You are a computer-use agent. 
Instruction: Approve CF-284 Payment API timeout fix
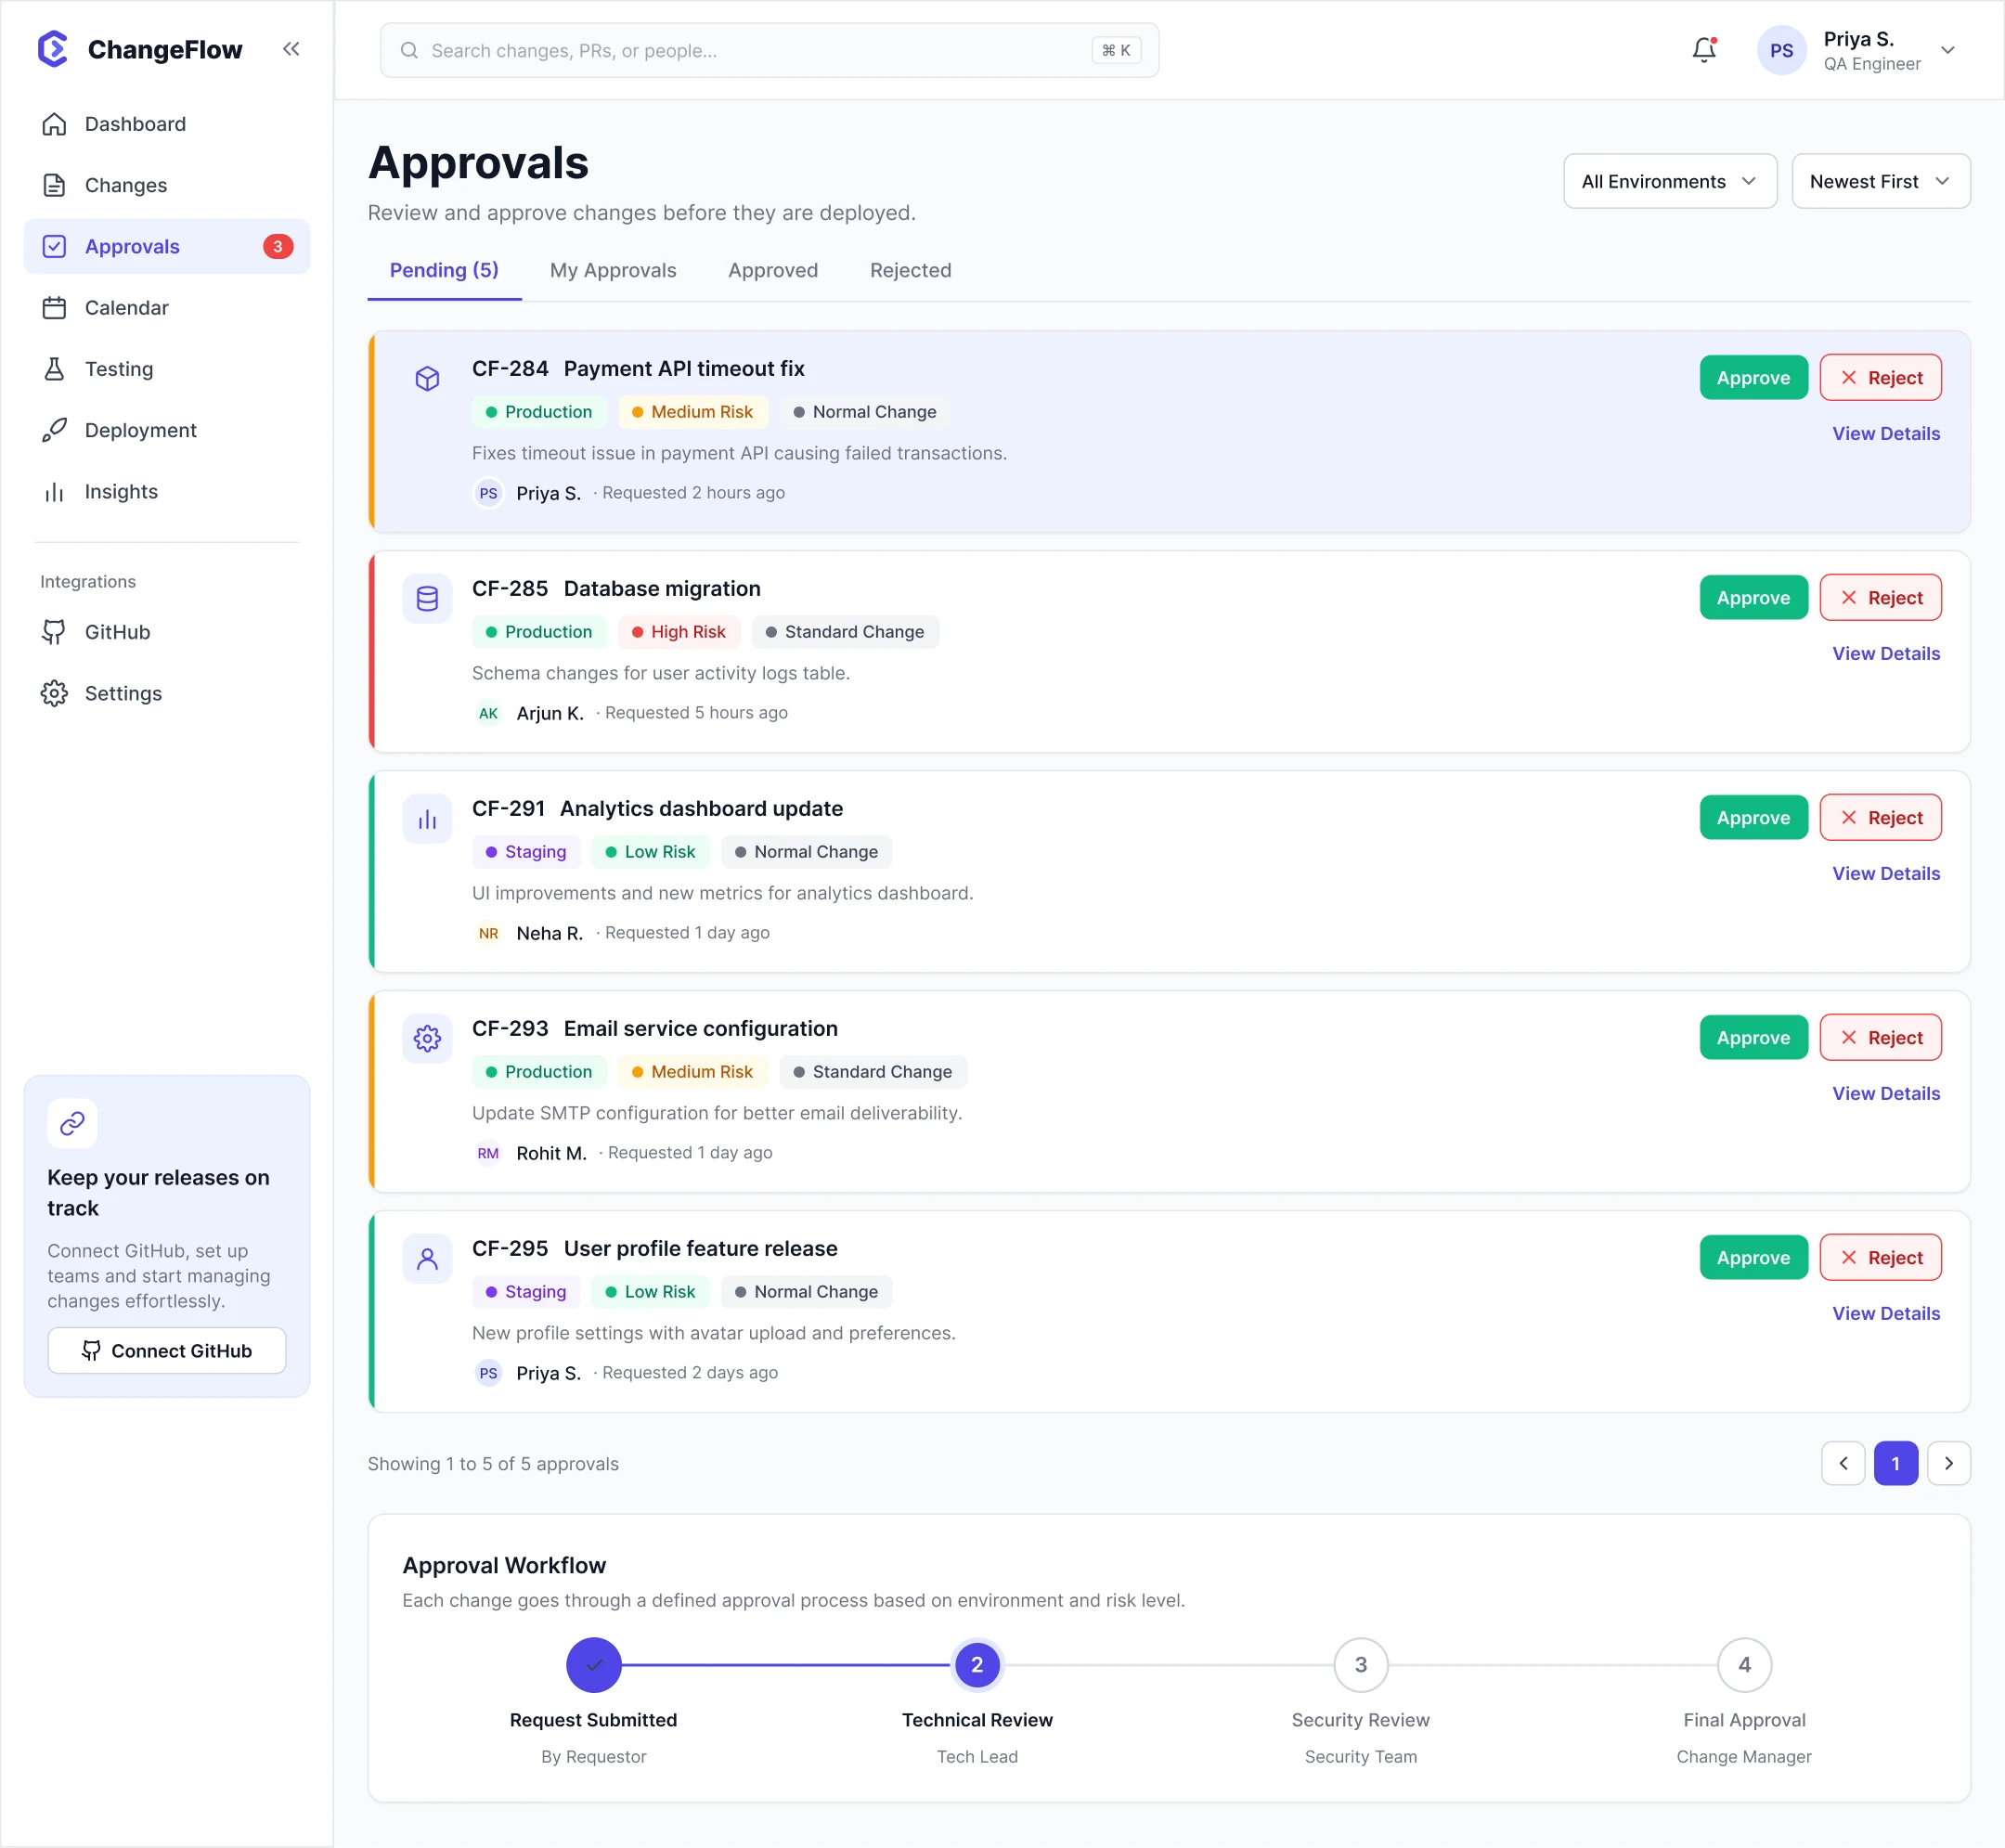pos(1753,378)
